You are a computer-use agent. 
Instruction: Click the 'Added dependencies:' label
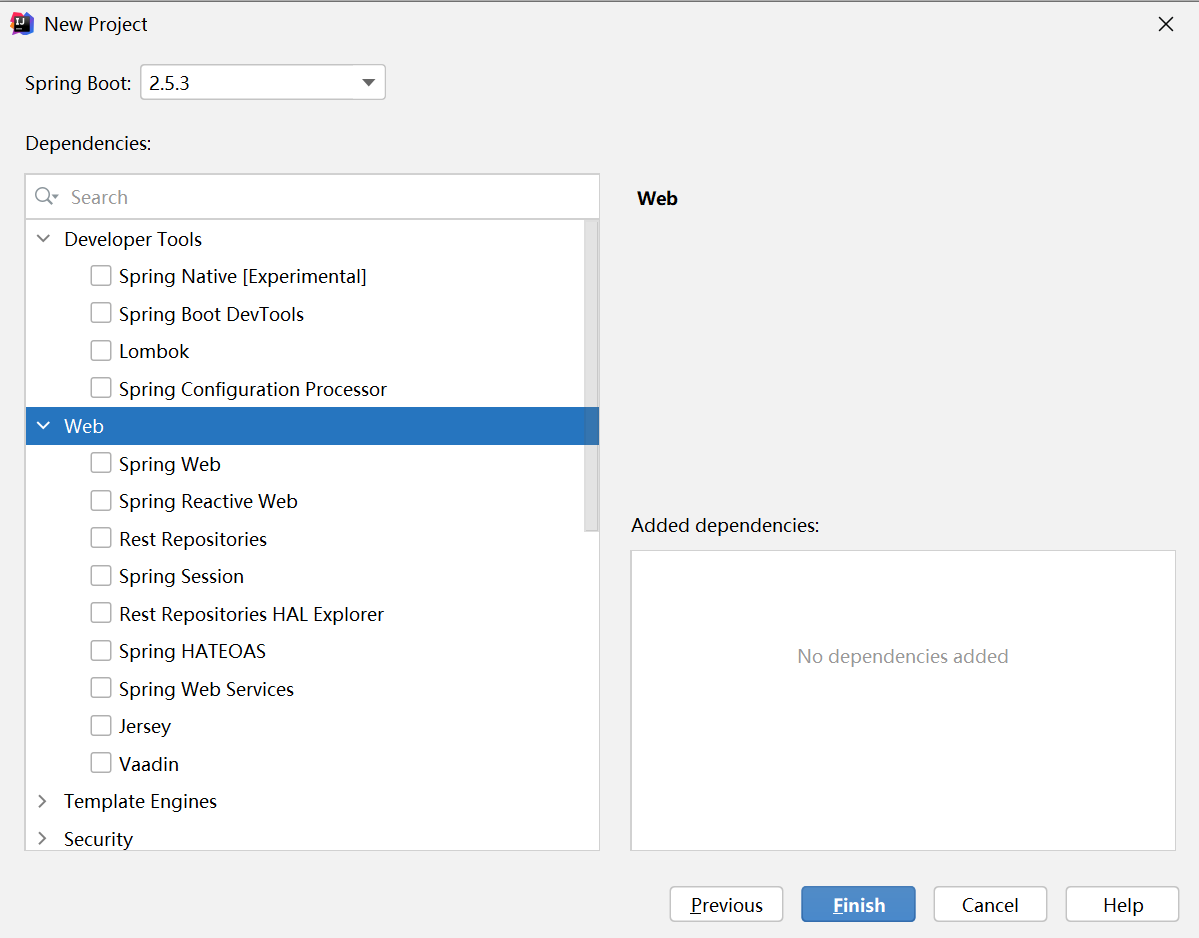(725, 525)
